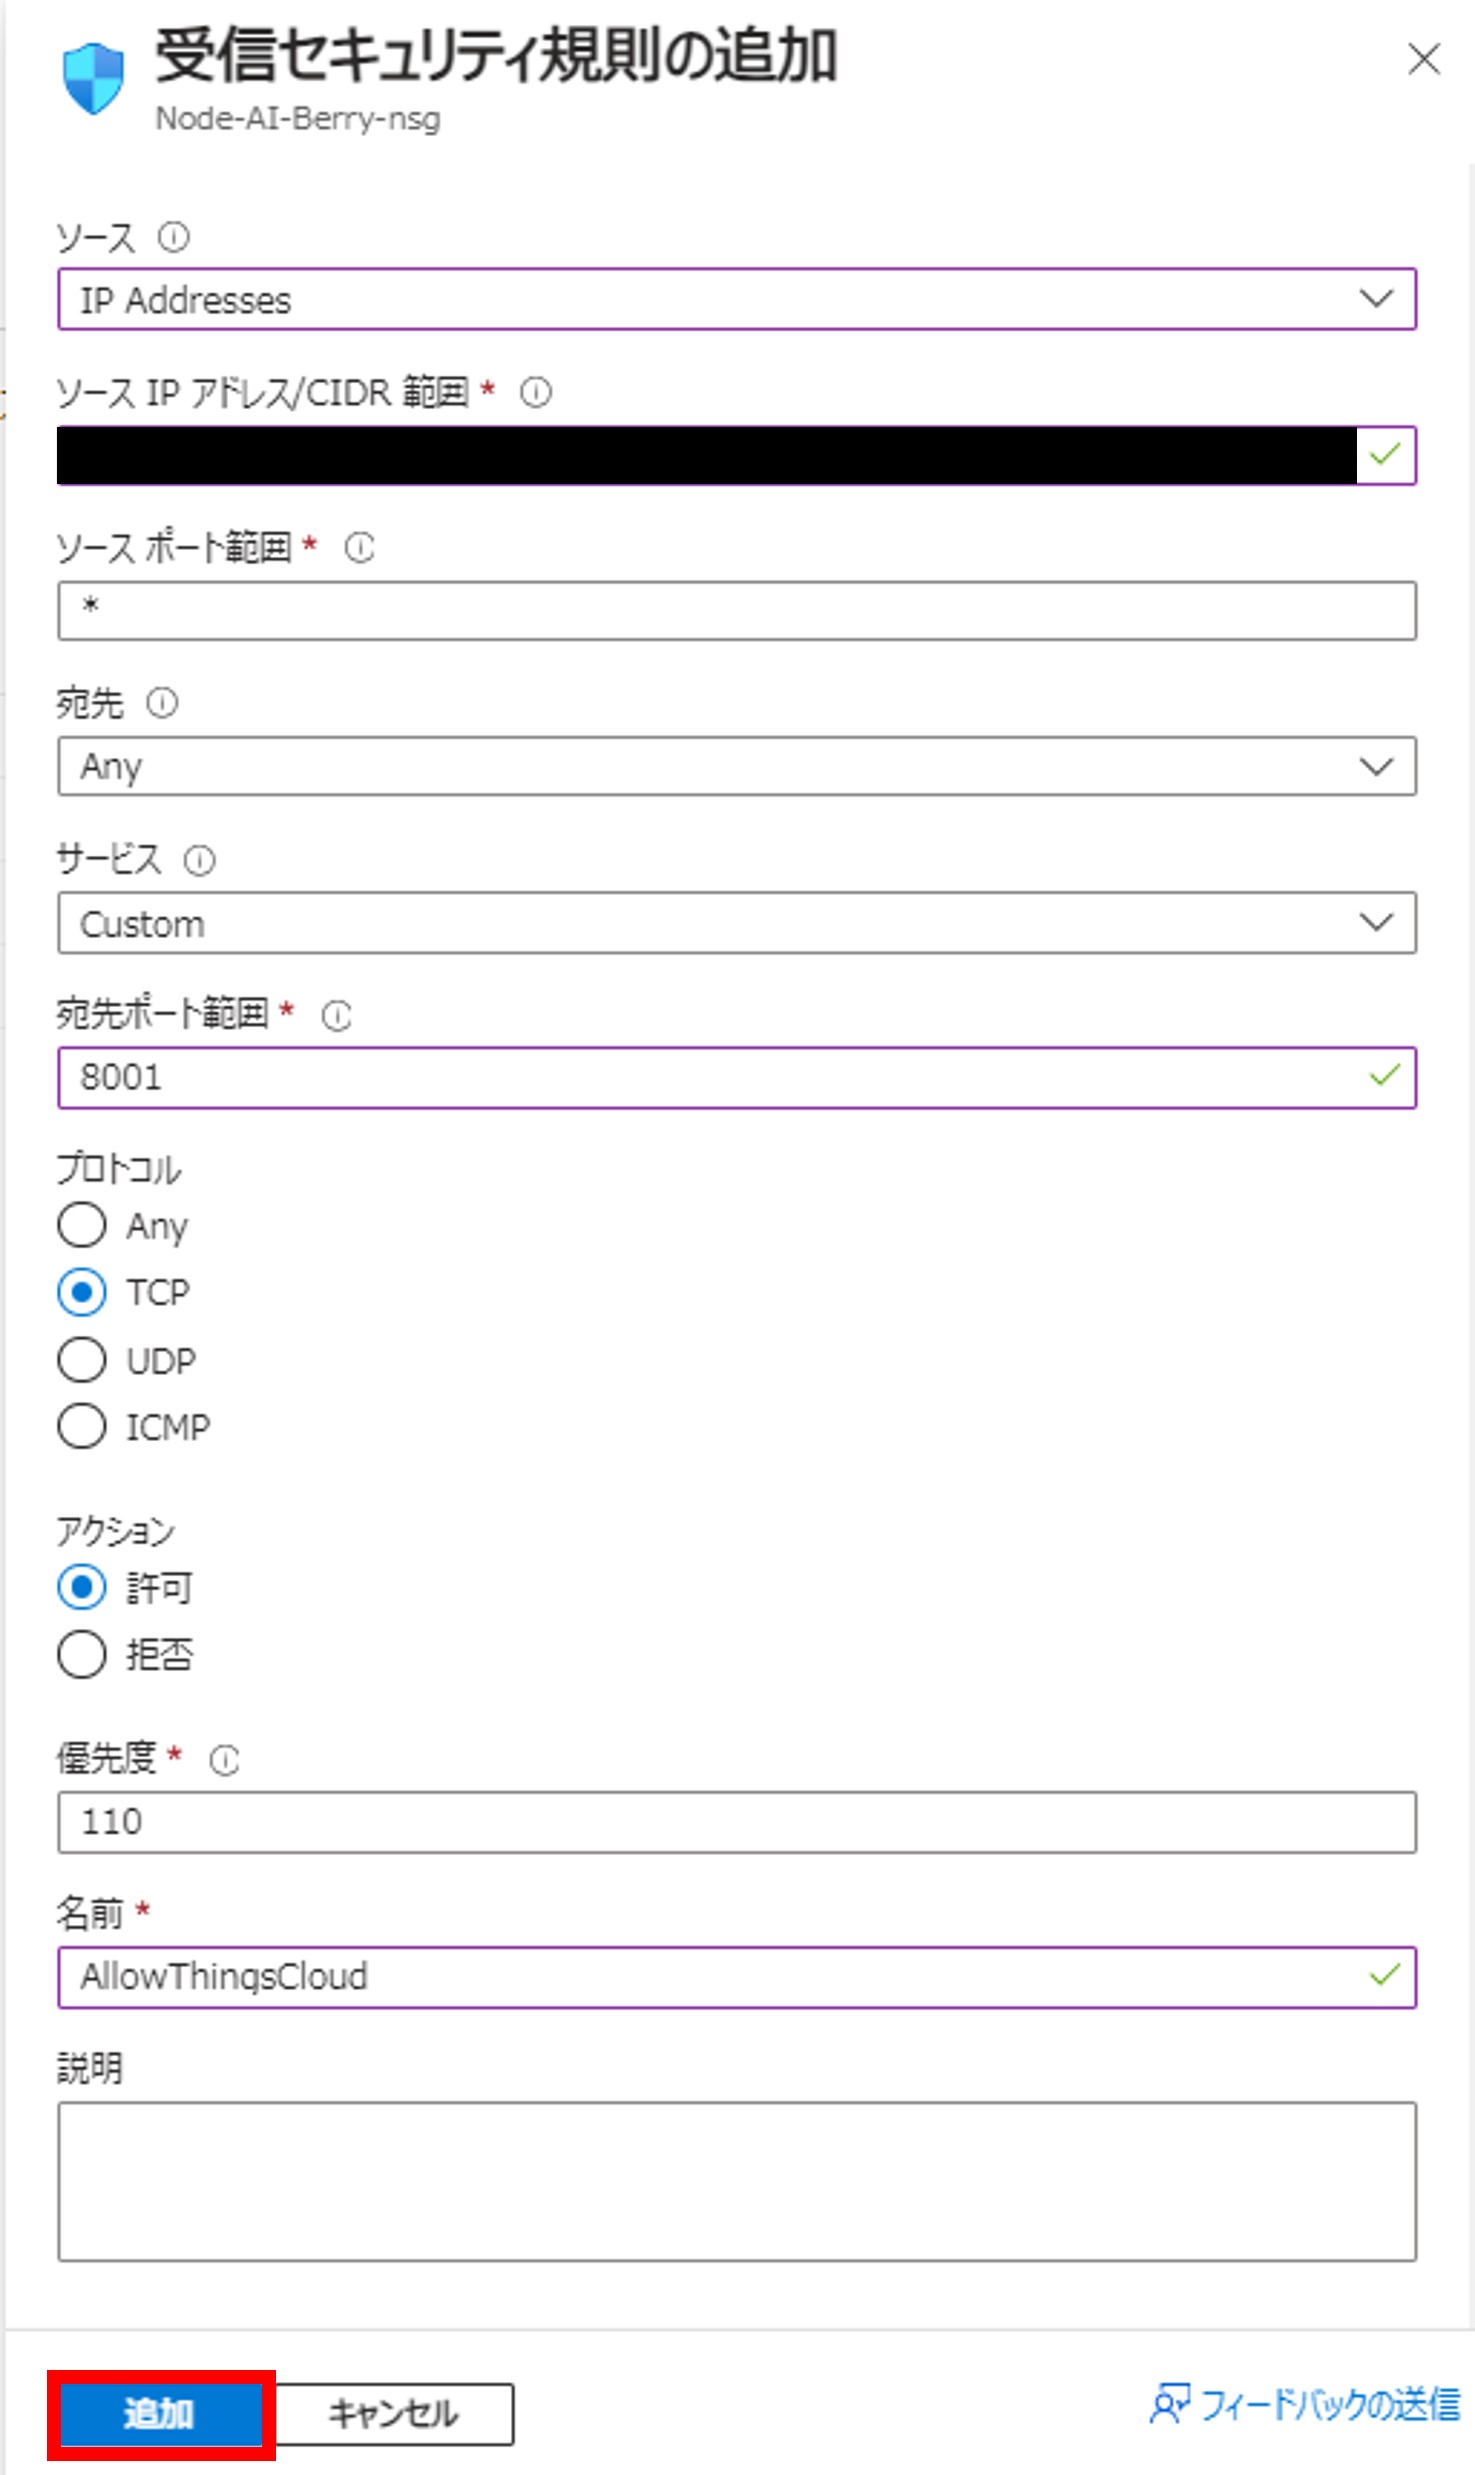The width and height of the screenshot is (1475, 2475).
Task: Click the 追加 button
Action: tap(160, 2414)
